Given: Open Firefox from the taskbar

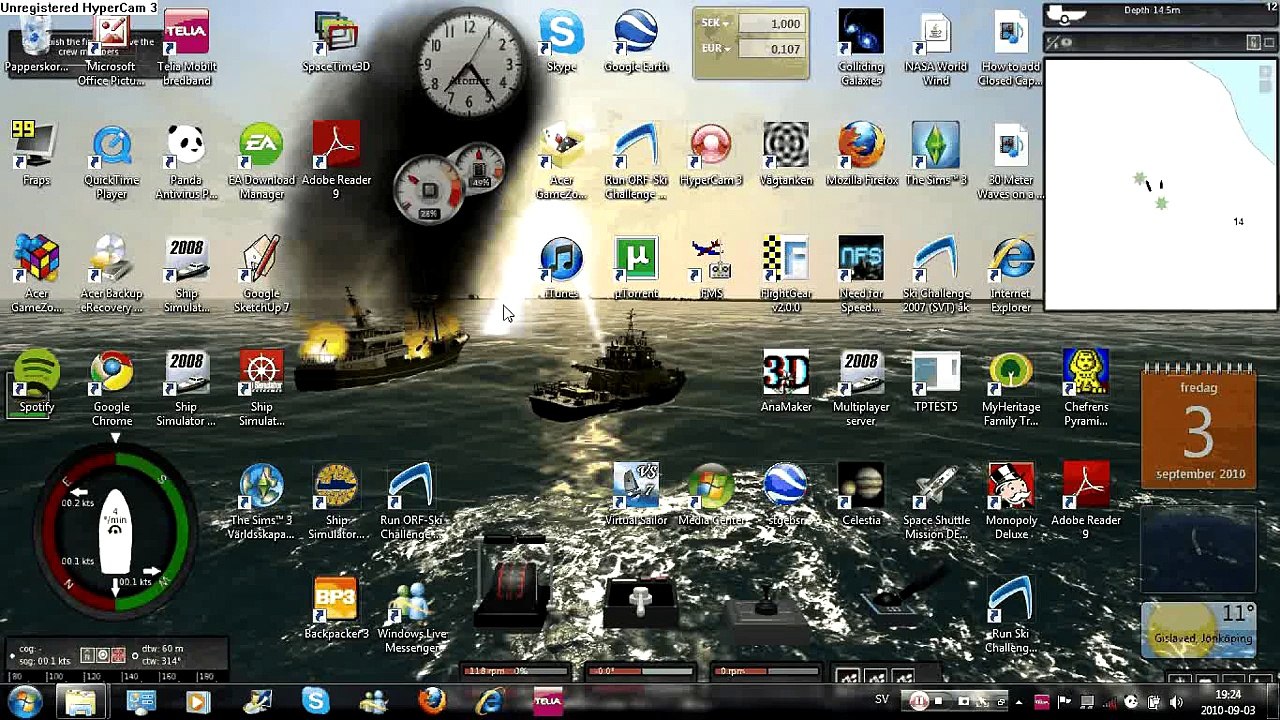Looking at the screenshot, I should pos(432,701).
